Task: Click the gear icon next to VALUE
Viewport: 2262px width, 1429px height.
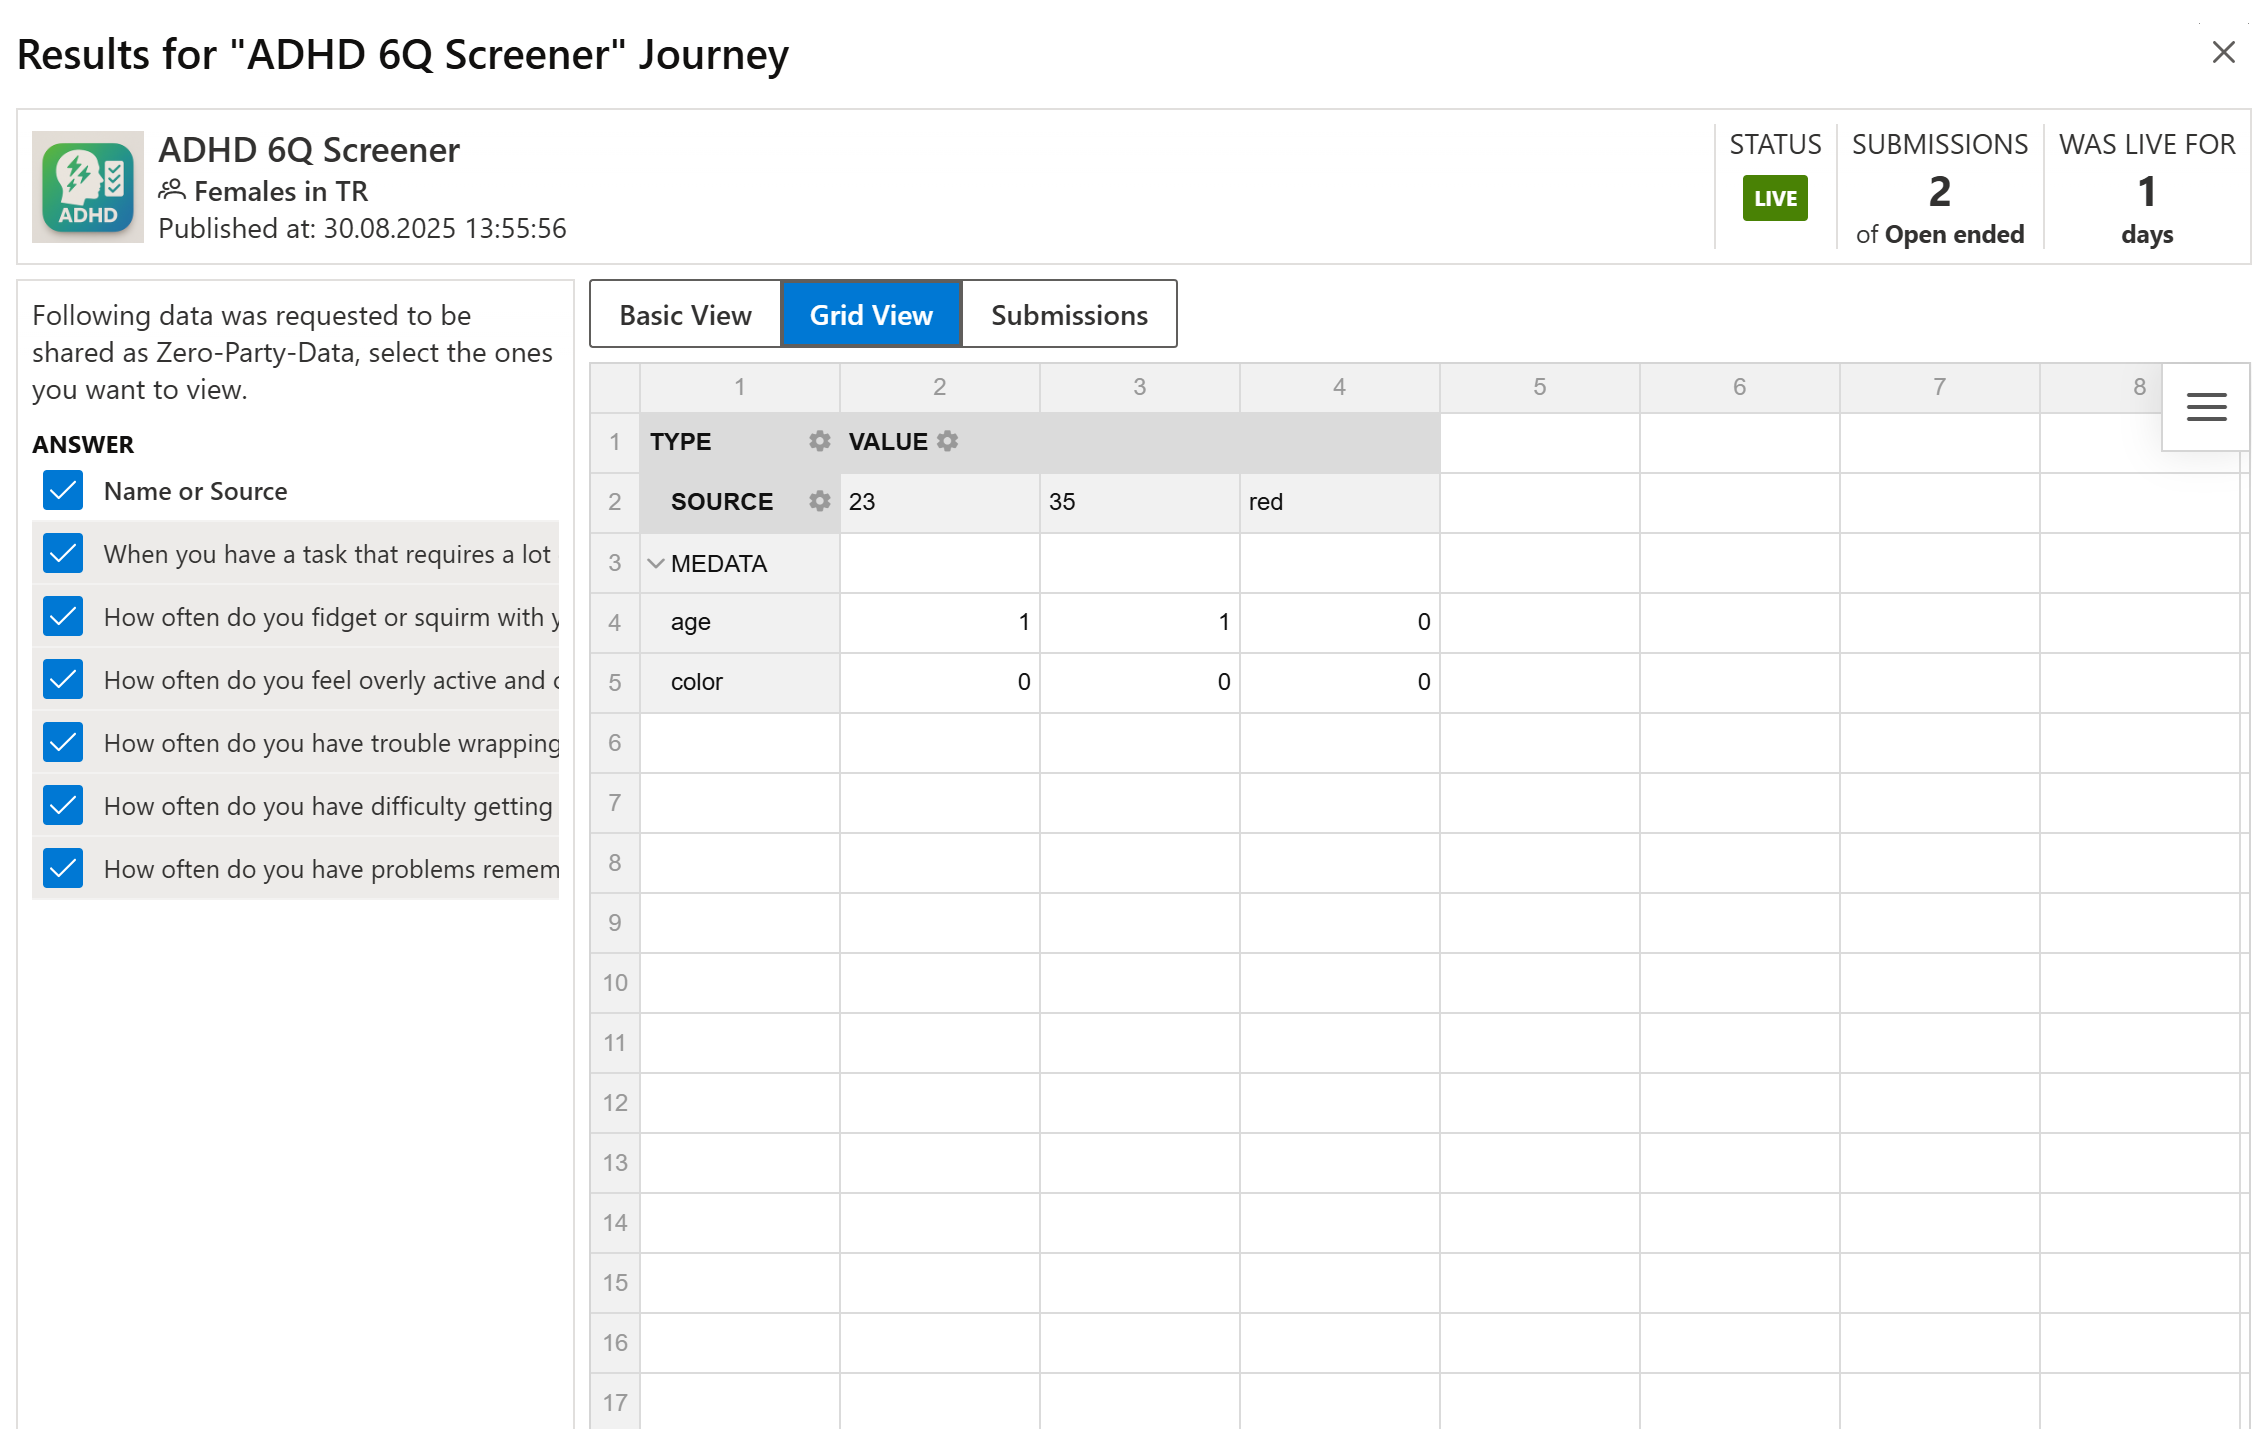Action: (x=948, y=441)
